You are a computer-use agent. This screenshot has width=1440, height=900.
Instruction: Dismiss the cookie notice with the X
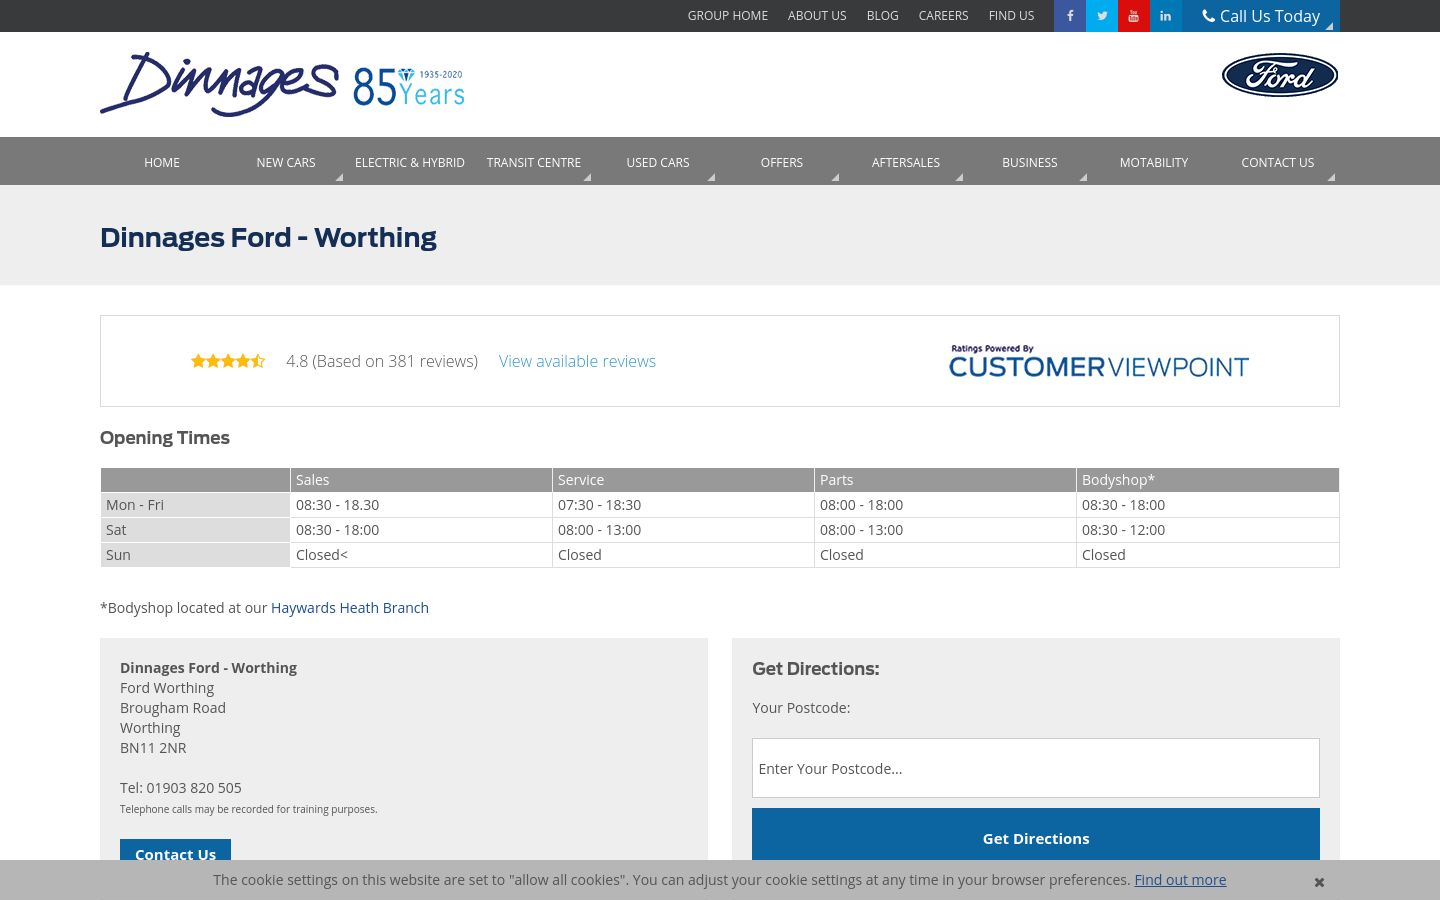point(1319,882)
